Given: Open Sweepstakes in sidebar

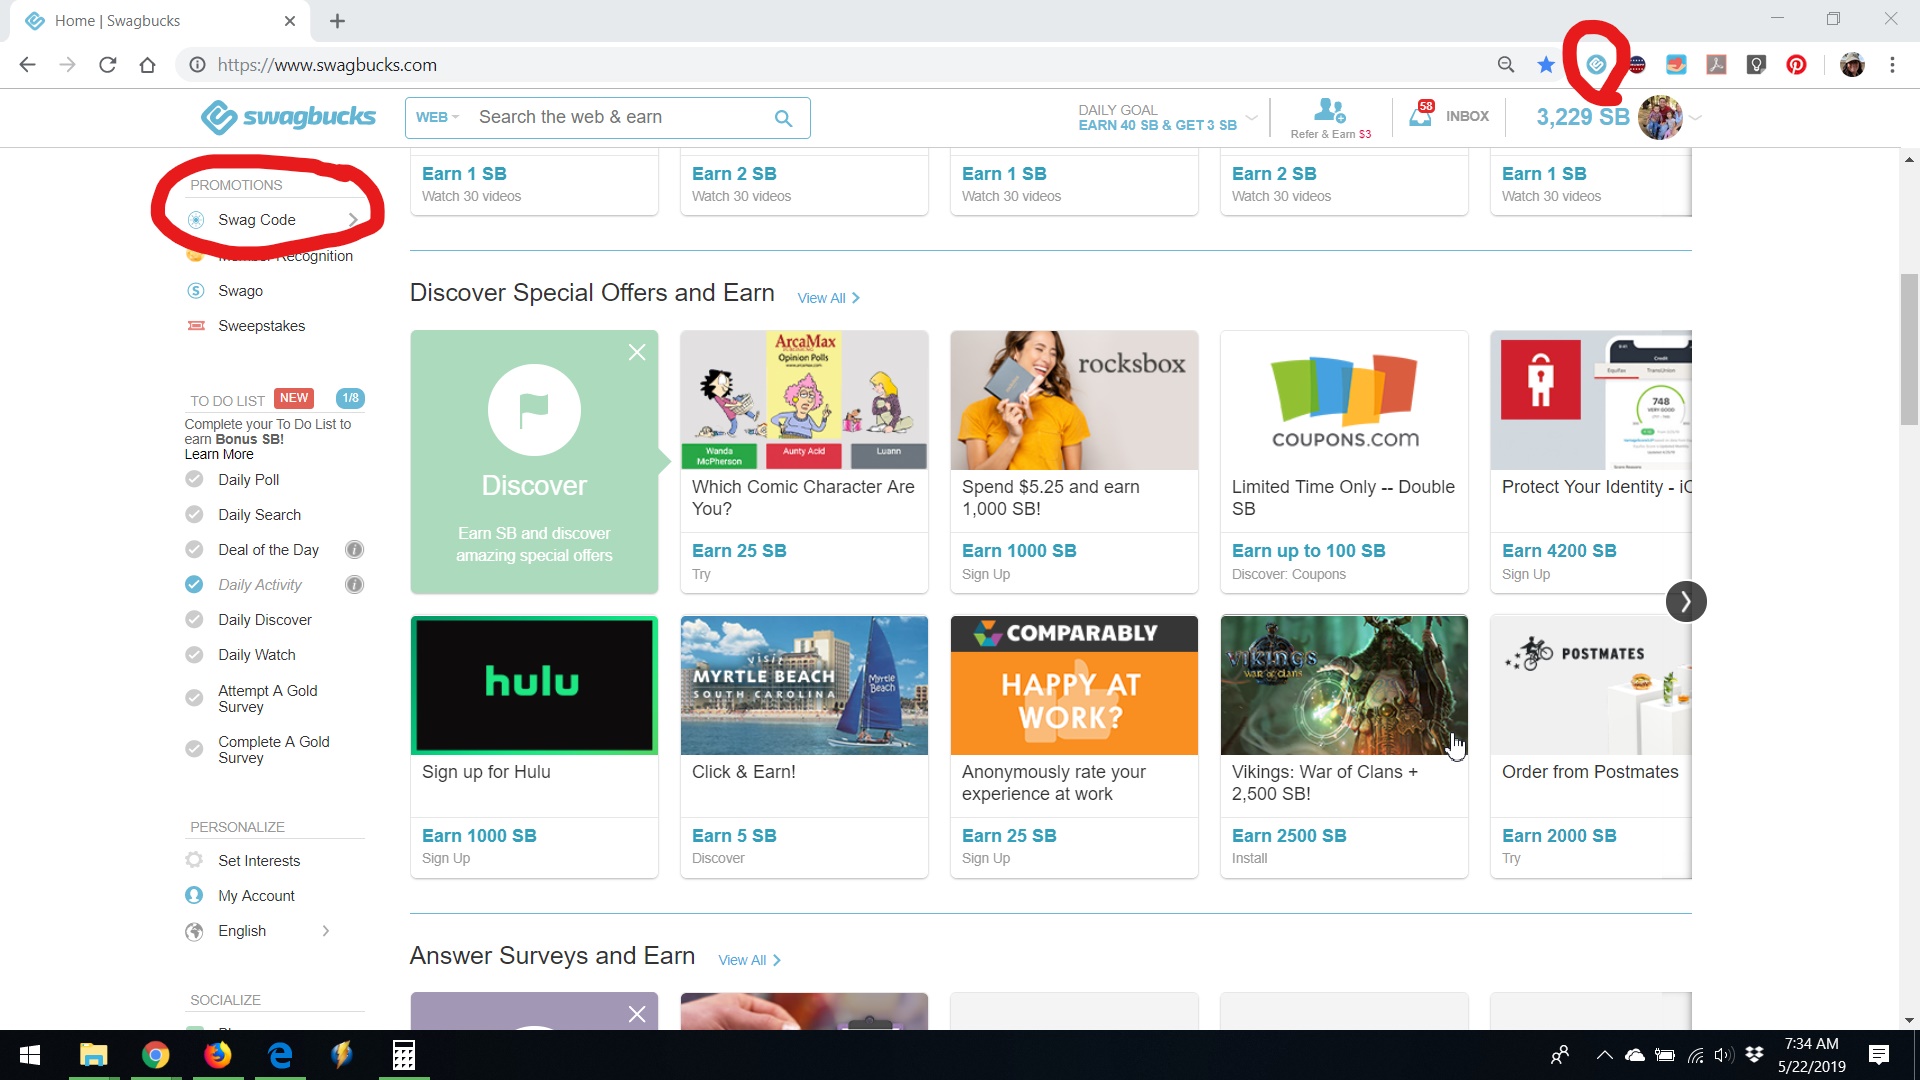Looking at the screenshot, I should point(262,326).
